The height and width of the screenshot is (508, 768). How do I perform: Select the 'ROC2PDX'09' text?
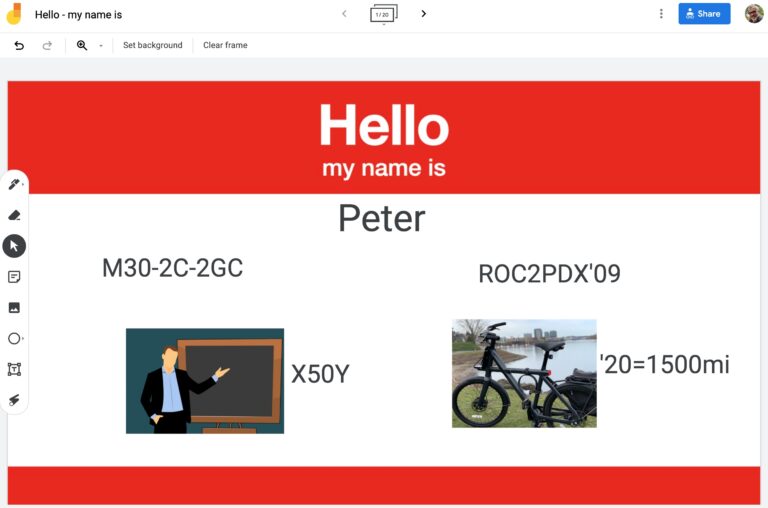pyautogui.click(x=550, y=273)
